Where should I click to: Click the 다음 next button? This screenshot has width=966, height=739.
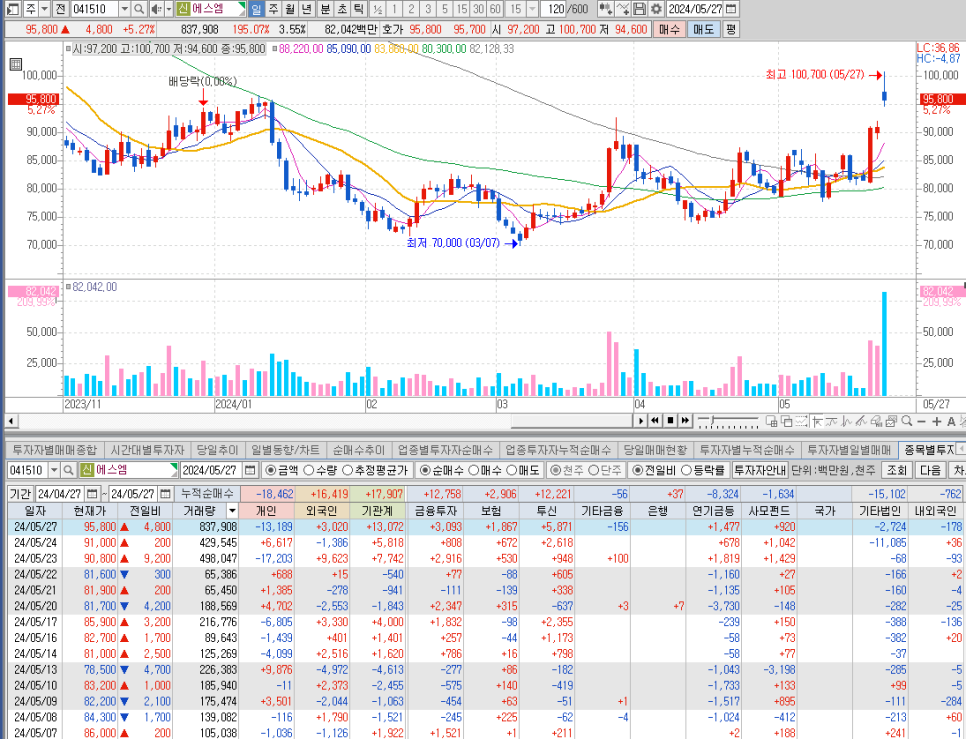click(x=930, y=470)
